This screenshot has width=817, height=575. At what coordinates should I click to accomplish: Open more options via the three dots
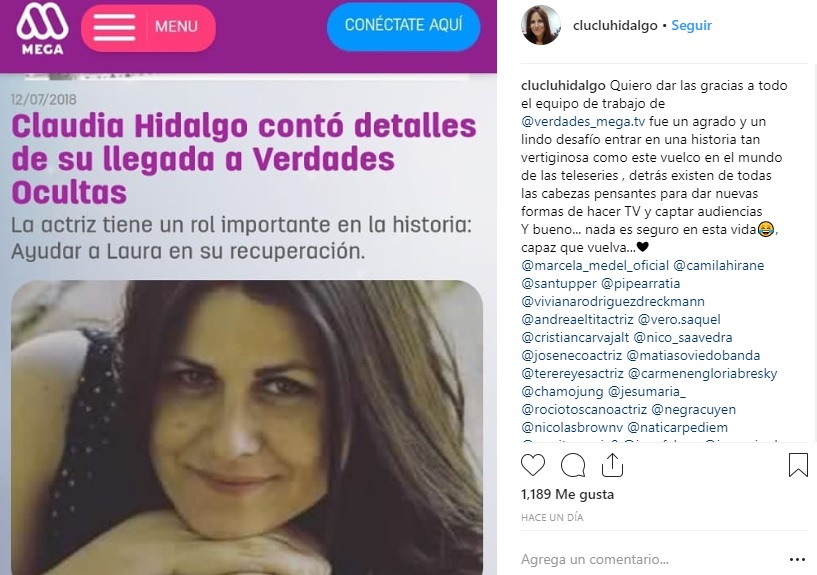797,560
